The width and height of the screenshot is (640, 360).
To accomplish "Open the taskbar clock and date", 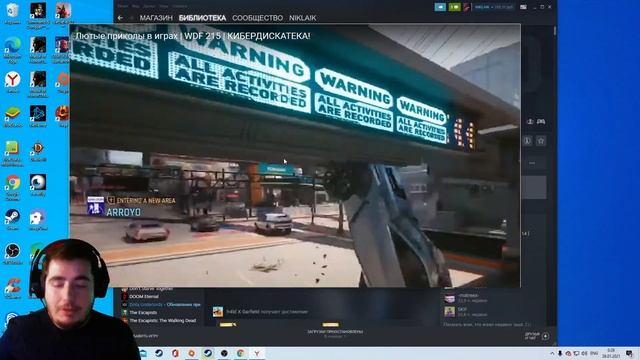I will 611,353.
